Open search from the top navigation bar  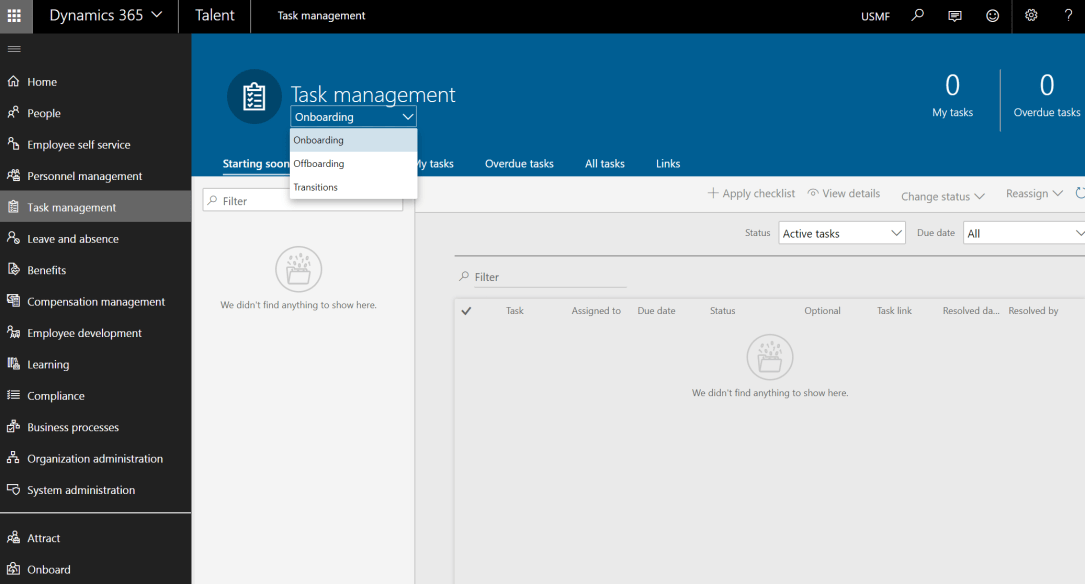coord(917,16)
